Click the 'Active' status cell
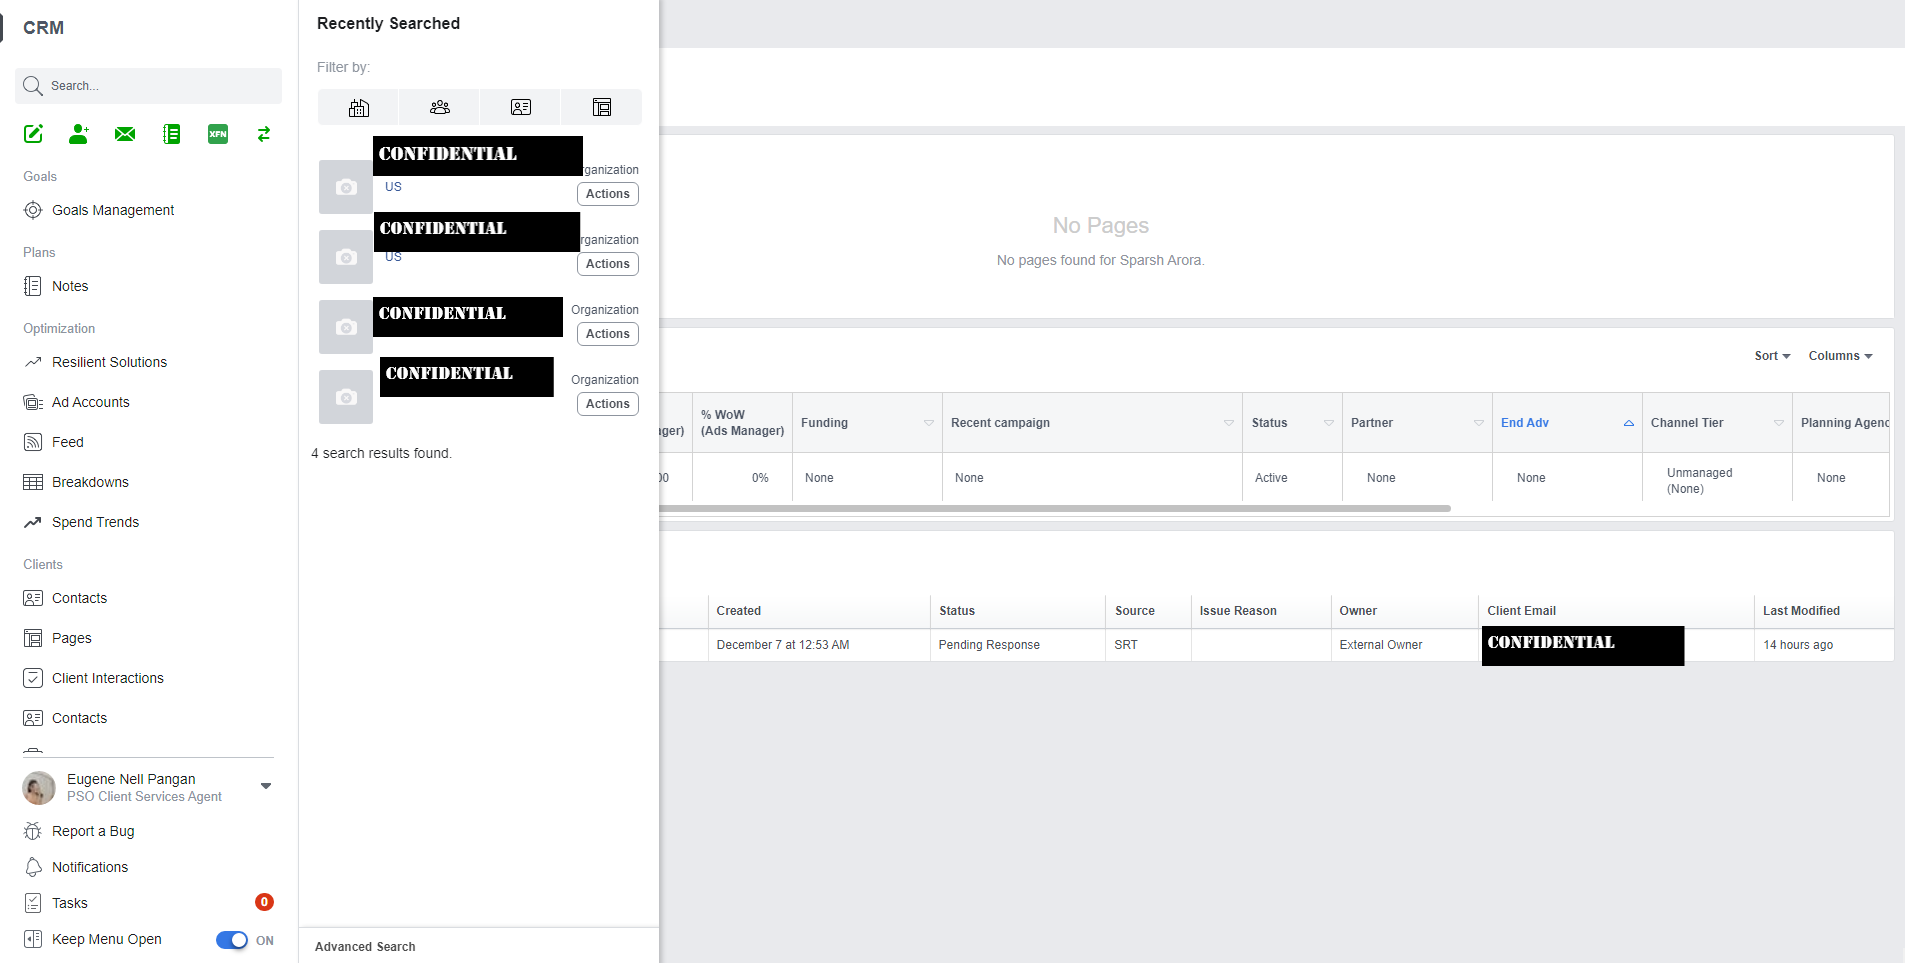The image size is (1905, 963). 1271,478
